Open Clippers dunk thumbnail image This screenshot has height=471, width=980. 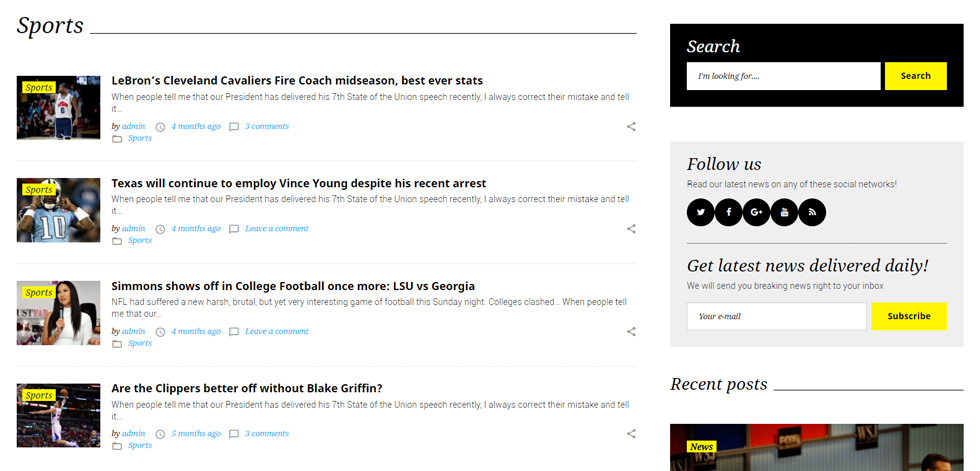point(58,415)
